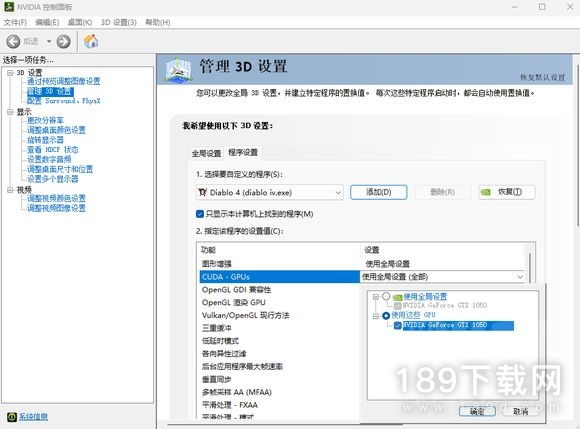Select the 后台应用程序最大帧速率 row
Screen dimensions: 580x429
[280, 366]
